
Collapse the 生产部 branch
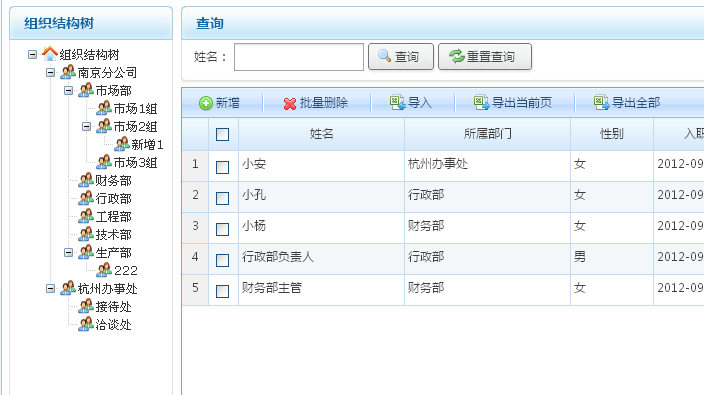68,252
